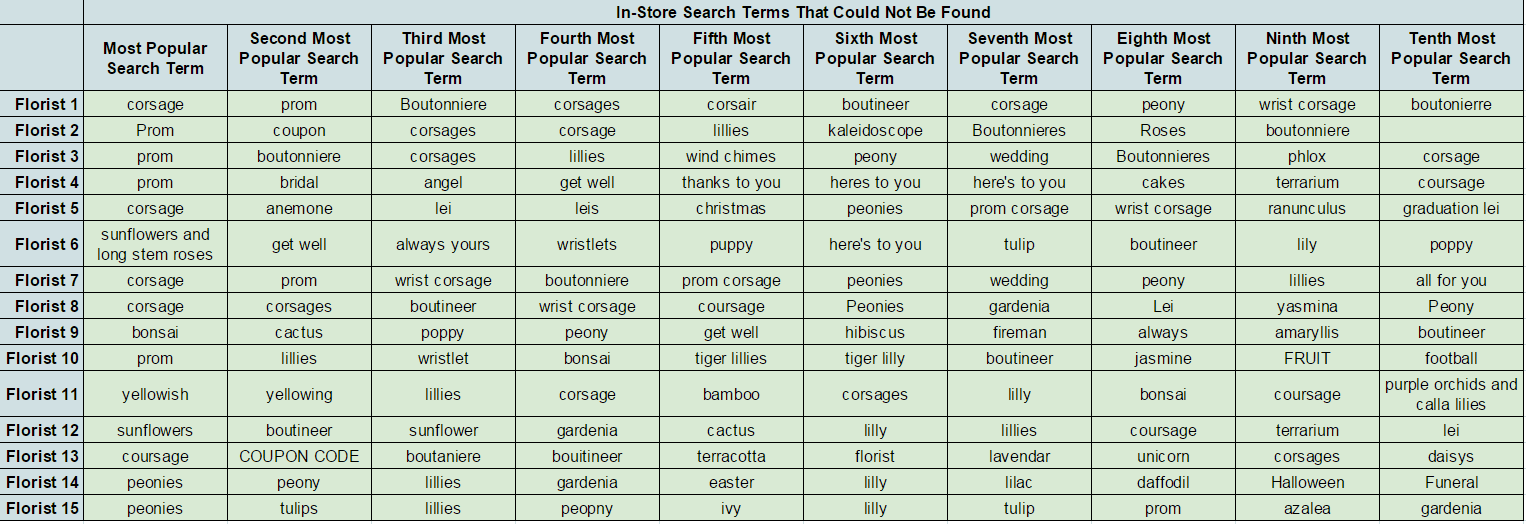The image size is (1526, 524).
Task: Select the 'Most Popular Search Term' column header
Action: 155,58
